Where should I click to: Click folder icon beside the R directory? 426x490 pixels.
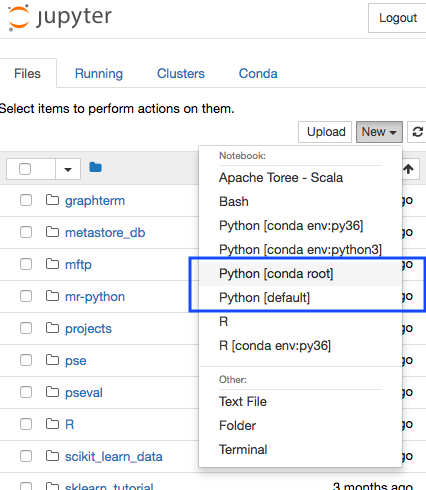(x=52, y=424)
